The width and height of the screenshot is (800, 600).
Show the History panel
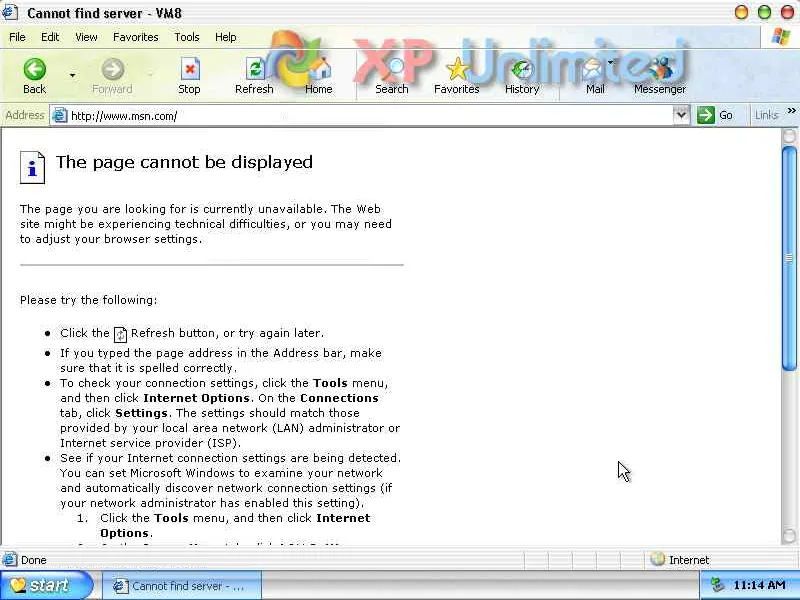522,76
